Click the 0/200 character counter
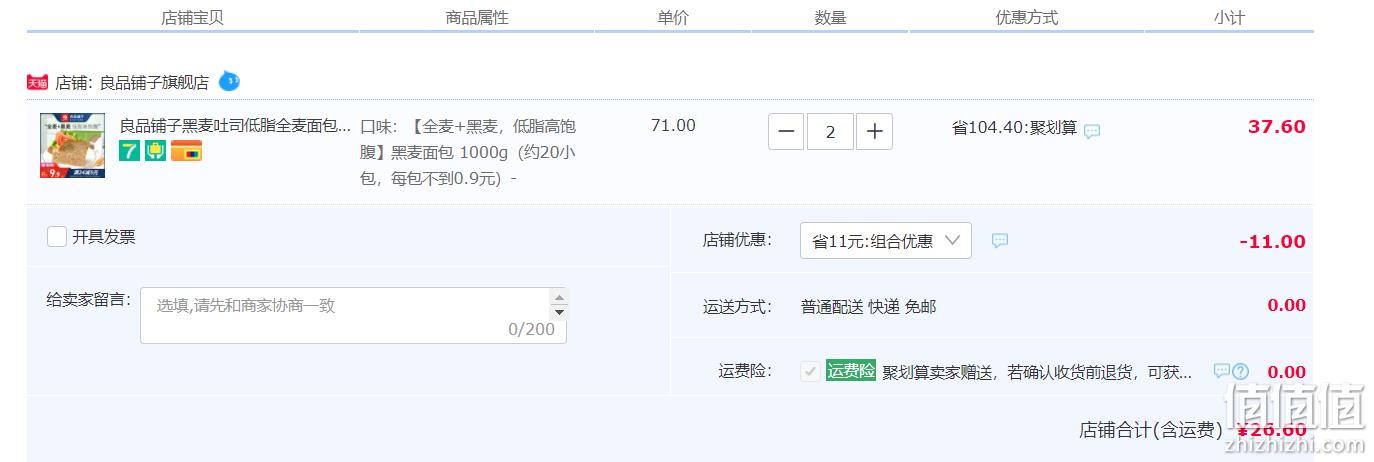 531,329
